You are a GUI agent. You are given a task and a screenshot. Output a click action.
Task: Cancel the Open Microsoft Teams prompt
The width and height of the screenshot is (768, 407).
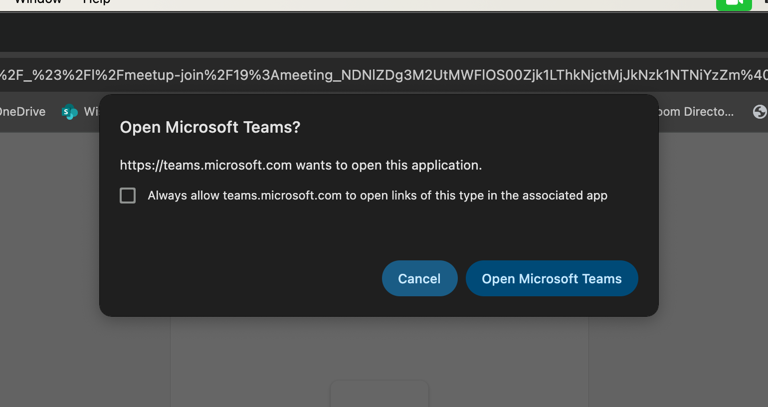pos(419,278)
